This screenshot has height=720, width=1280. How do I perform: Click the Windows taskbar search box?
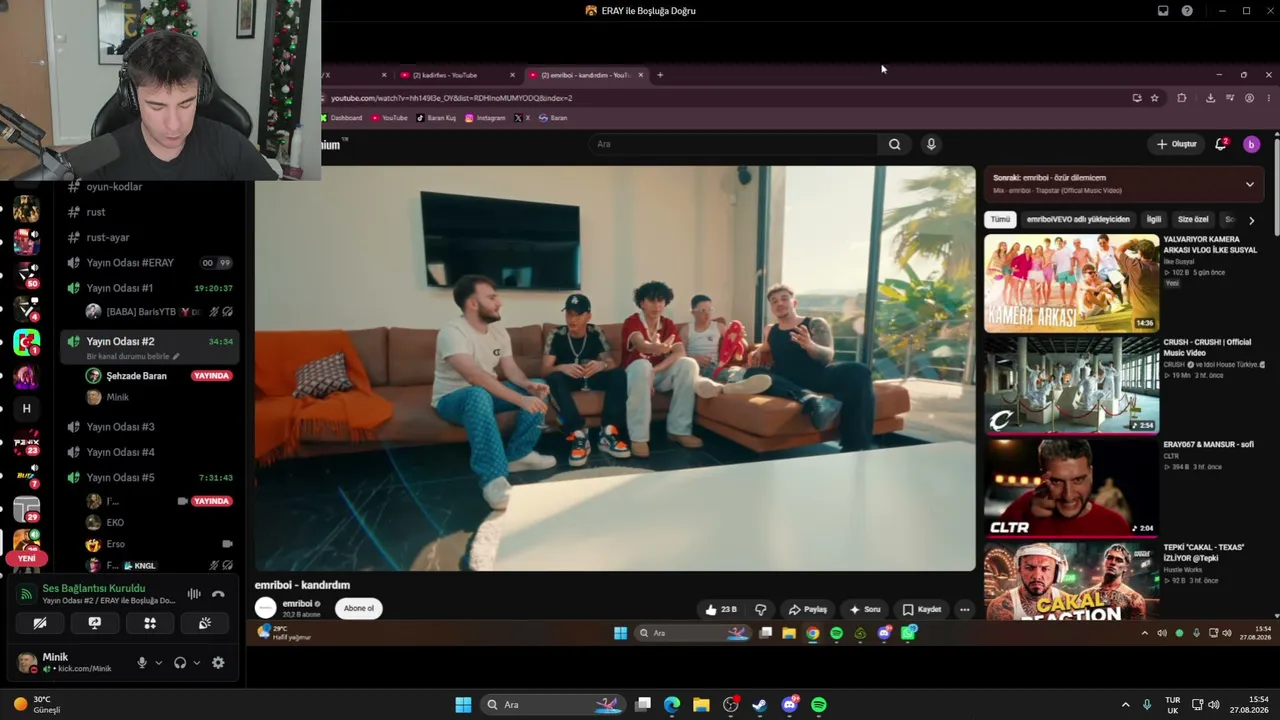(x=555, y=705)
